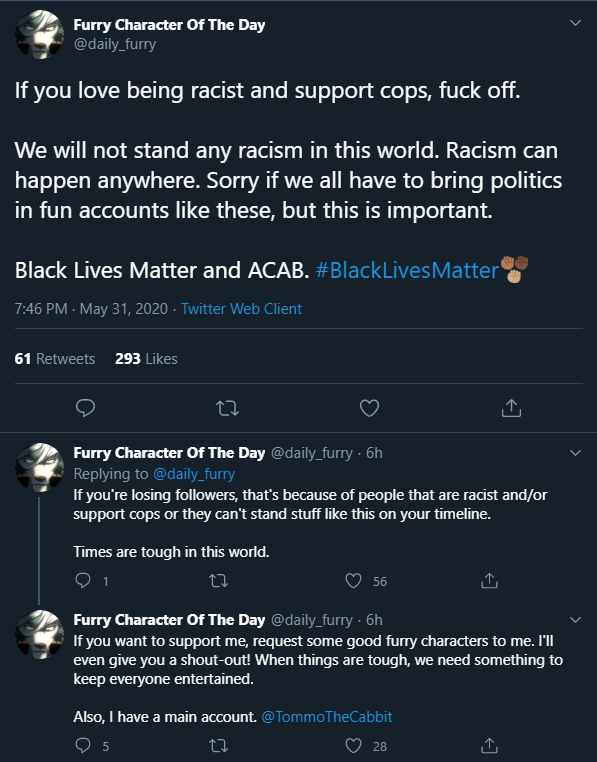
Task: Reply to the main Black Lives Matter tweet
Action: (x=86, y=408)
